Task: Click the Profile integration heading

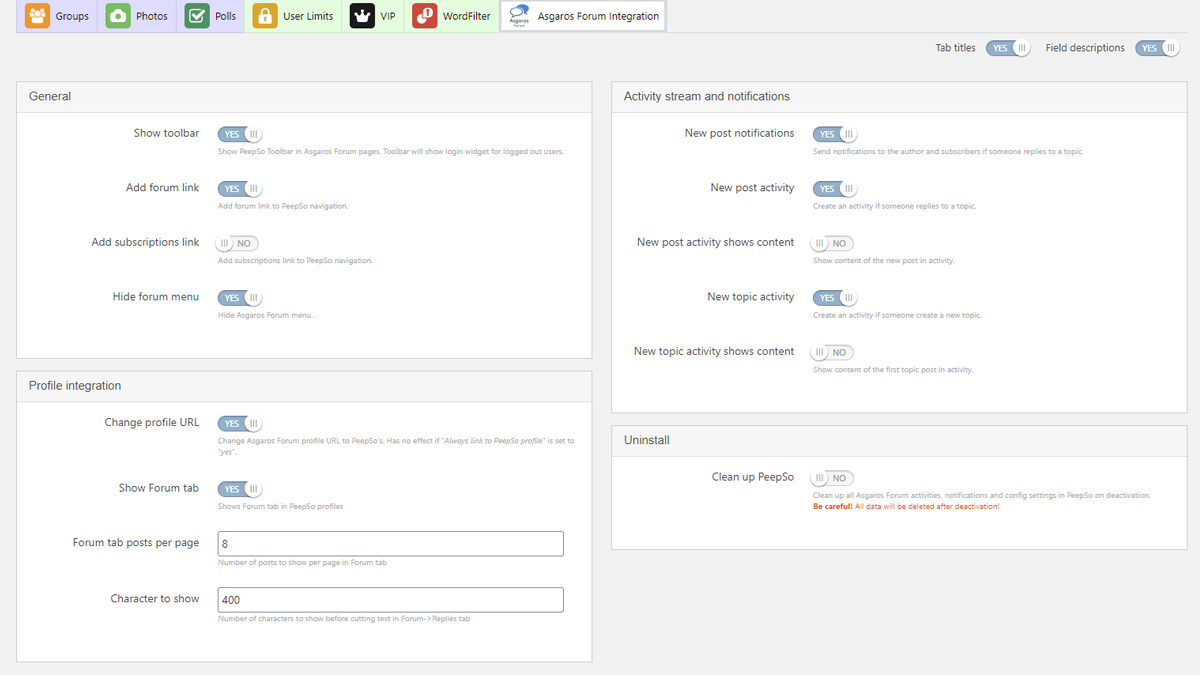Action: click(75, 386)
